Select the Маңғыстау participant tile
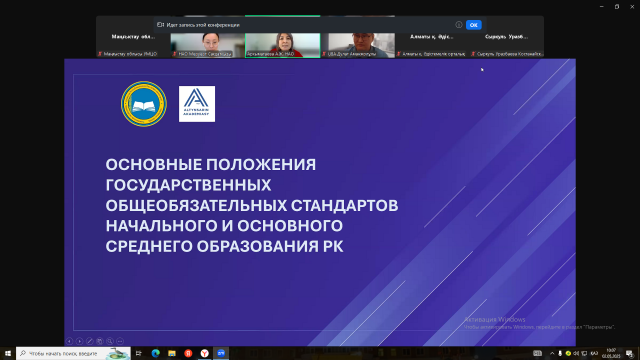This screenshot has width=640, height=360. 133,45
